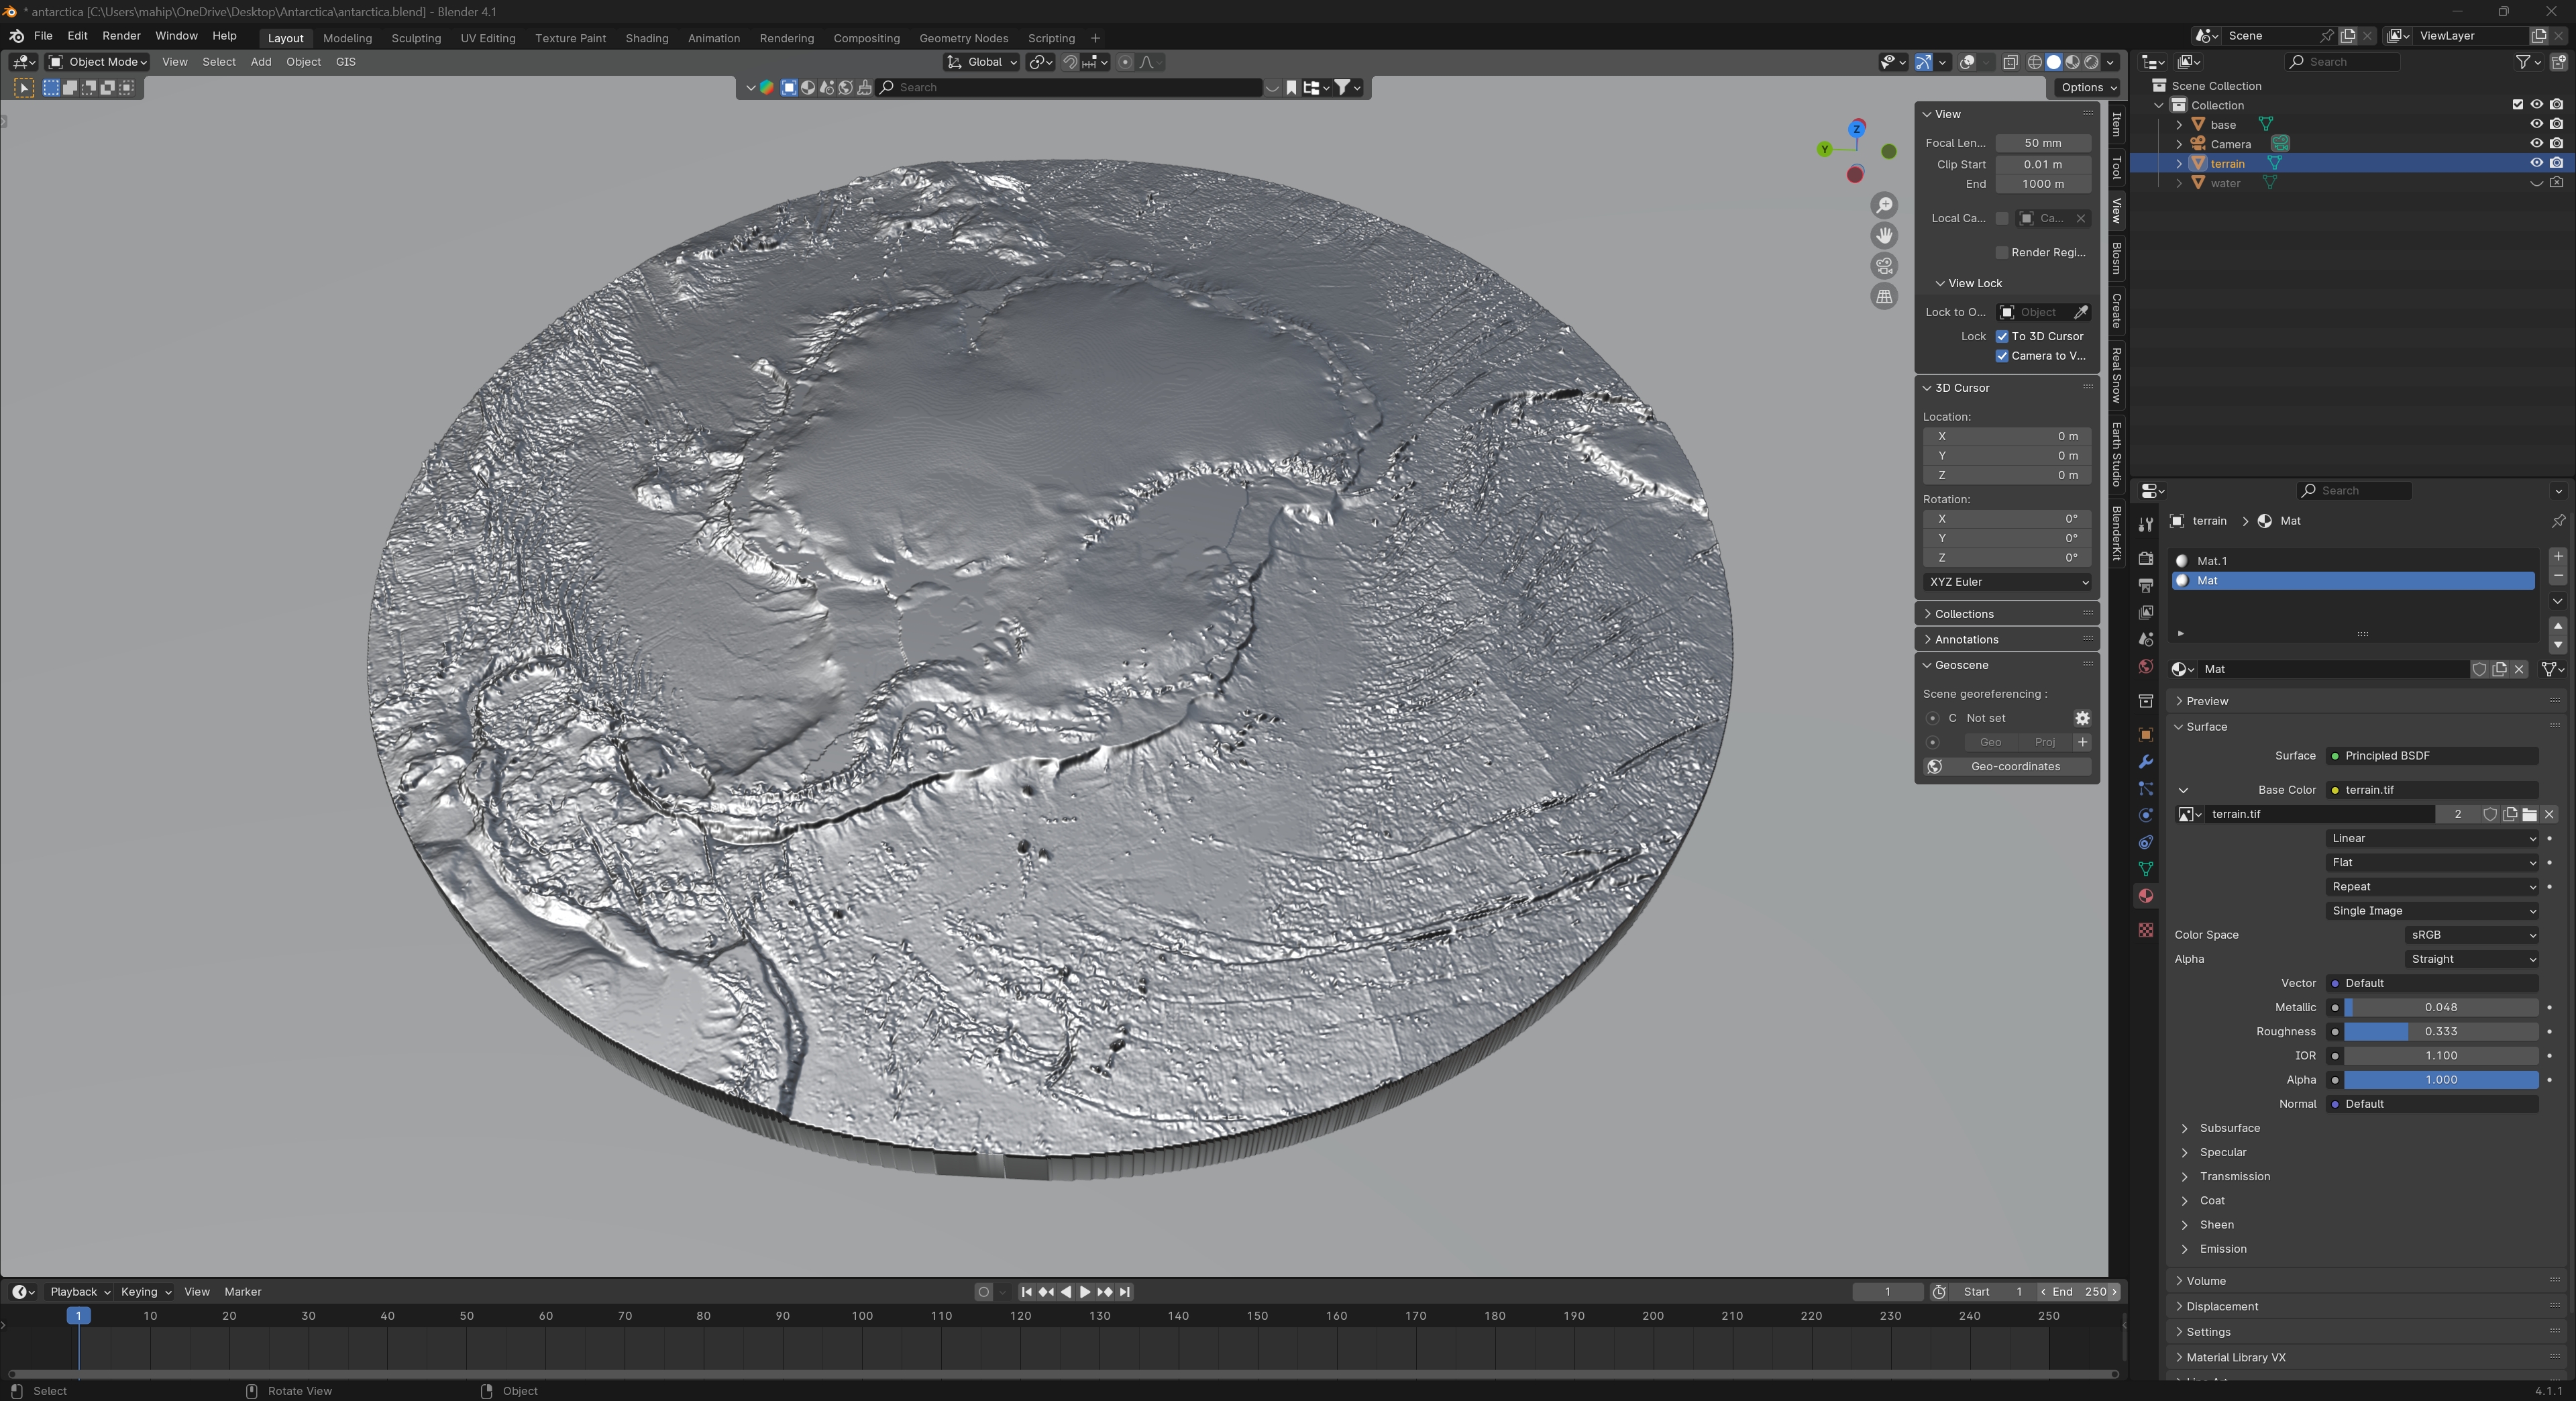Image resolution: width=2576 pixels, height=1401 pixels.
Task: Uncheck Lock To 3D Cursor checkbox
Action: [x=2002, y=336]
